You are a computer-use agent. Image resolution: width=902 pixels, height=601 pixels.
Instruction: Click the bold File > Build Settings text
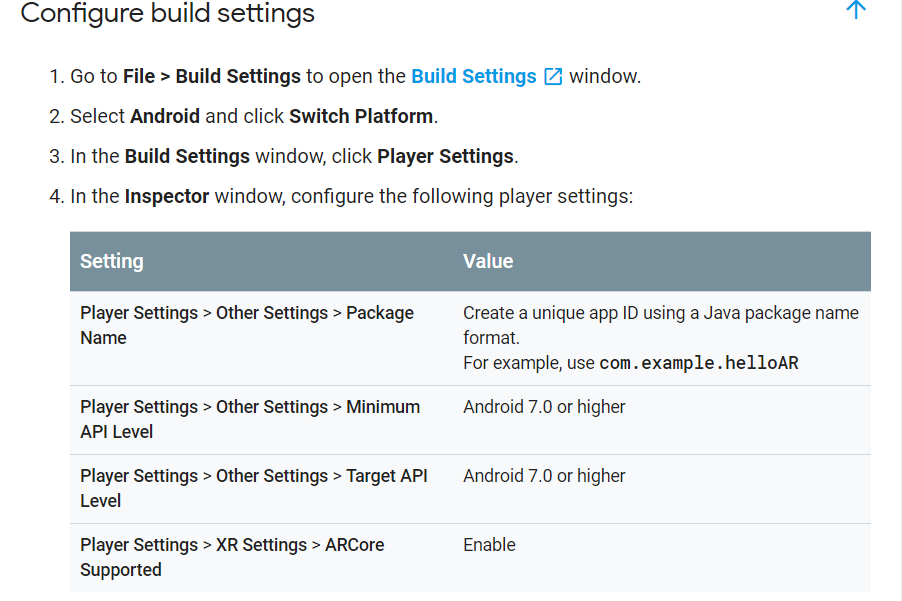point(212,76)
